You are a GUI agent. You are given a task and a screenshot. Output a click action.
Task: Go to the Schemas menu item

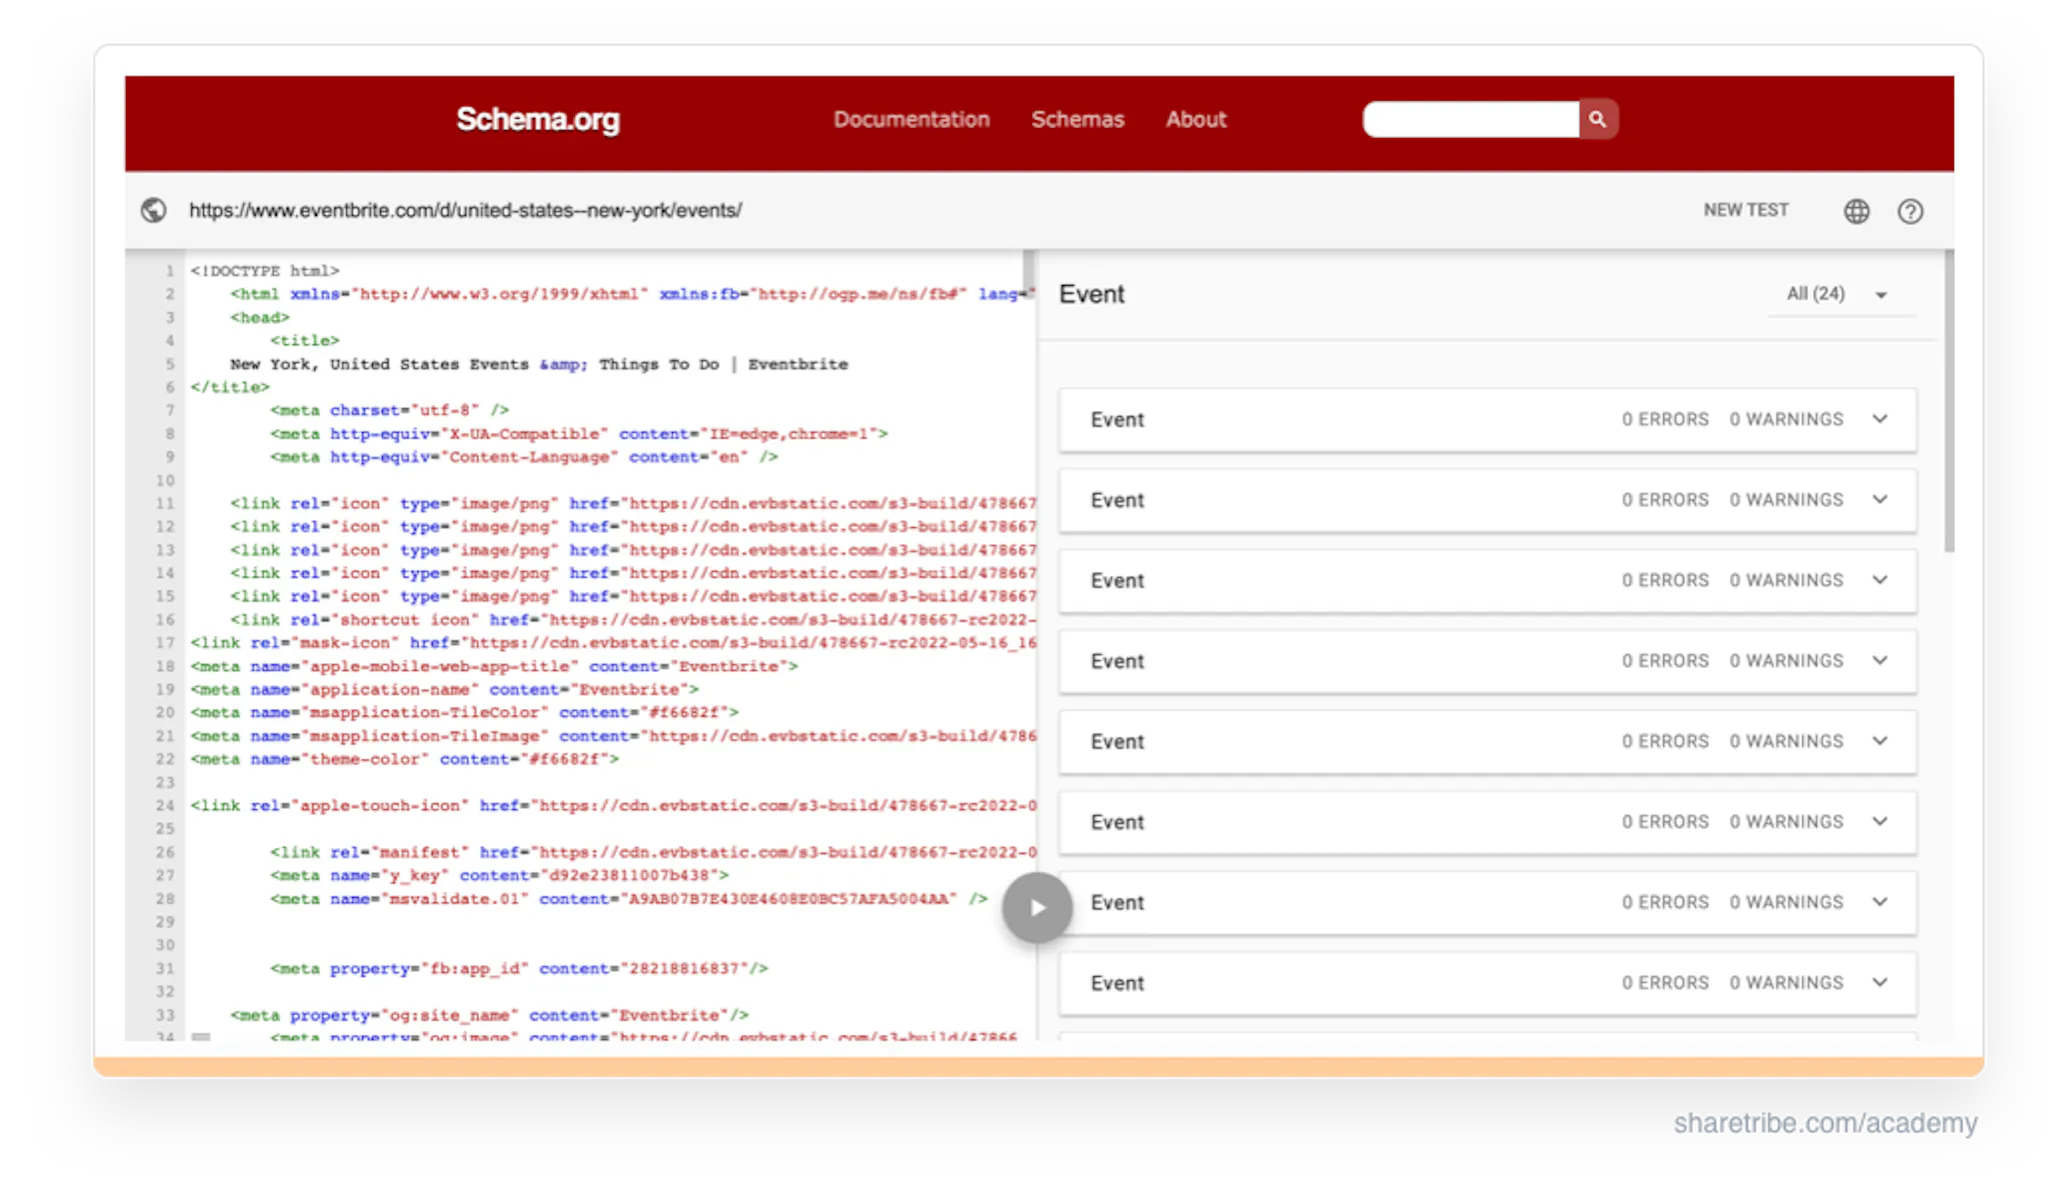[1077, 119]
